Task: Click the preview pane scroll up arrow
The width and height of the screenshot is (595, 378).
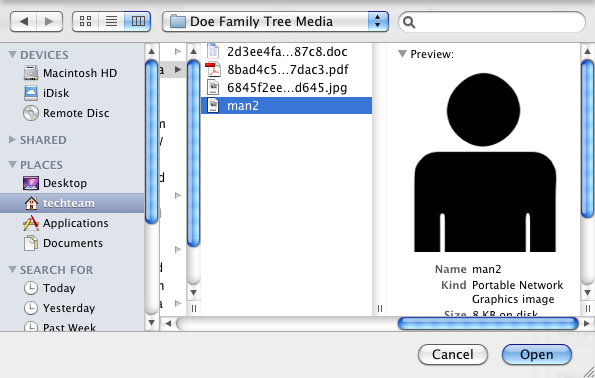Action: (587, 51)
